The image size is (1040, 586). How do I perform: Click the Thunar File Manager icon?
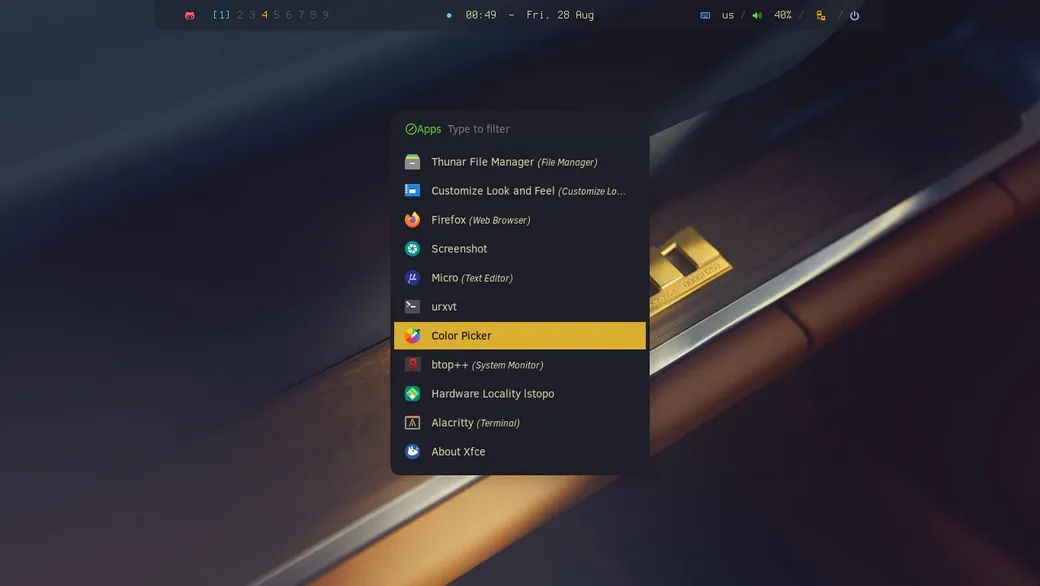point(413,162)
